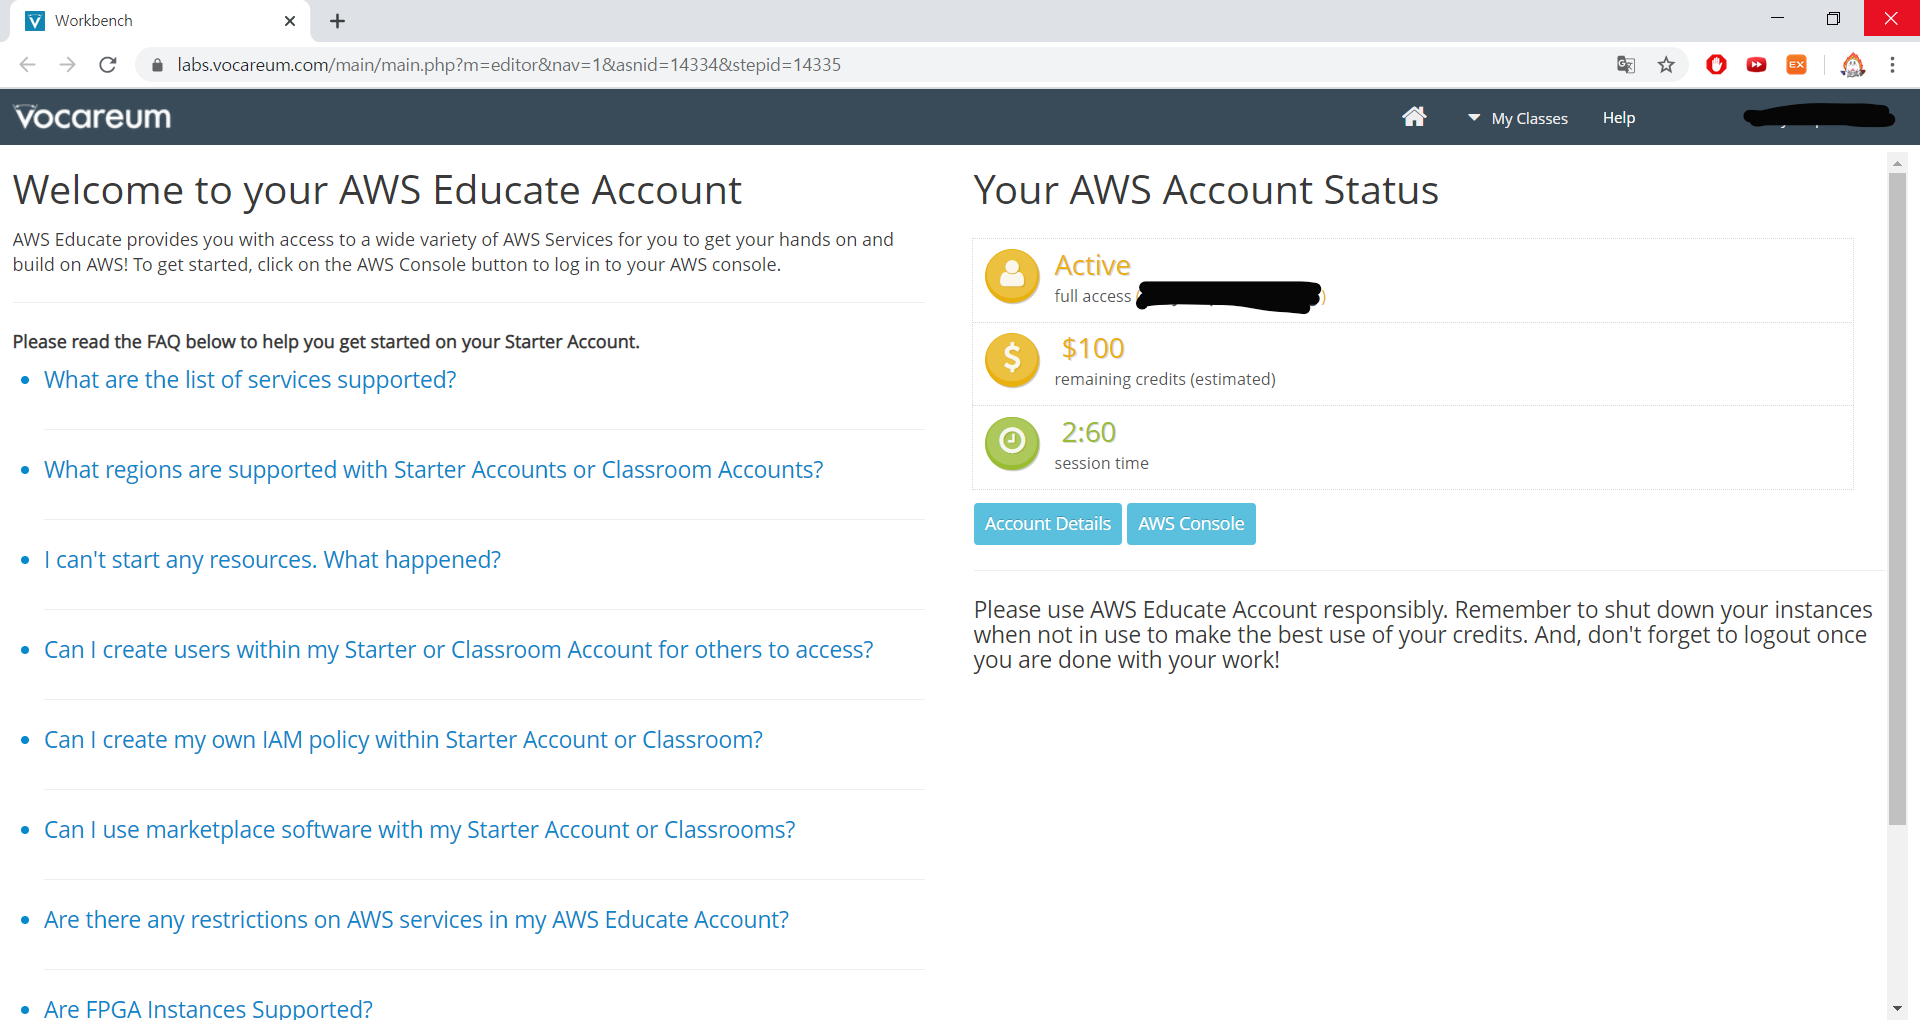Image resolution: width=1920 pixels, height=1022 pixels.
Task: Click the scrollbar down arrow
Action: coord(1897,1008)
